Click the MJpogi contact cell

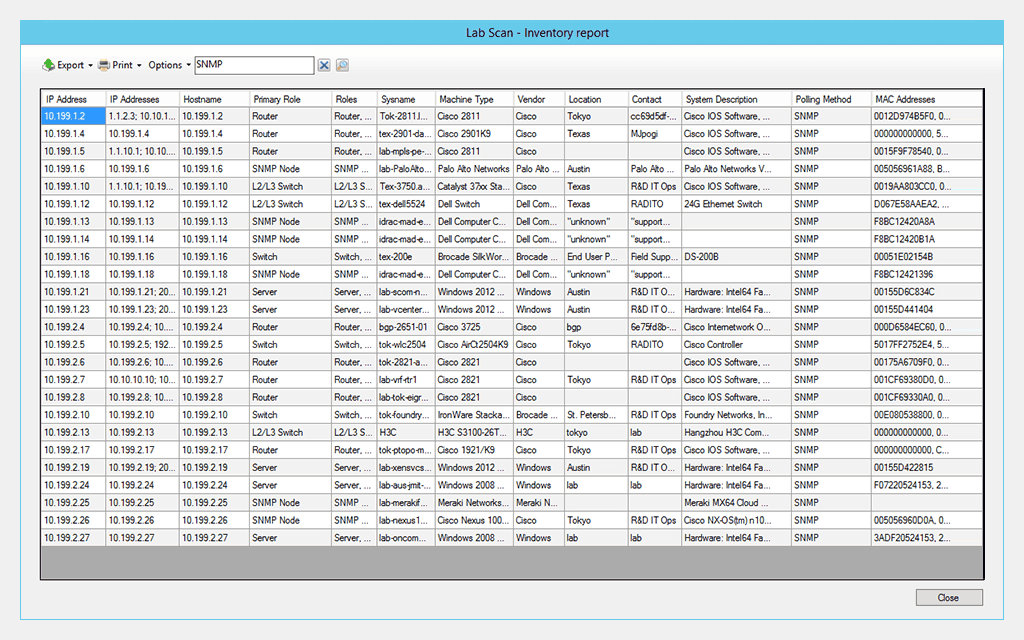tap(655, 134)
